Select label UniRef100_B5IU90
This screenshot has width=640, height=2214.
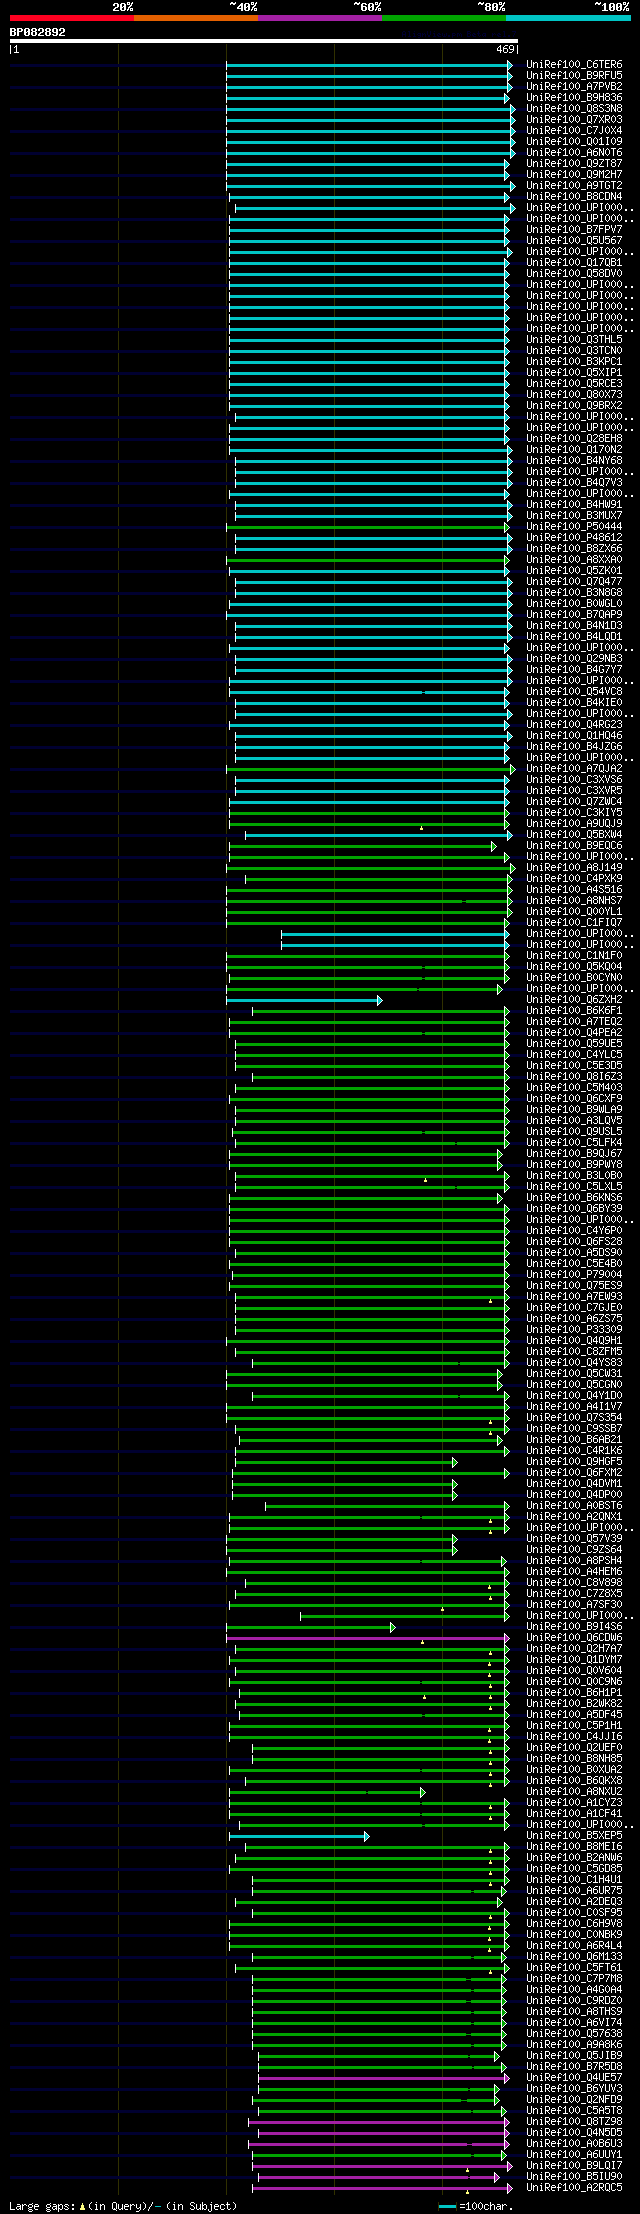[x=574, y=2177]
